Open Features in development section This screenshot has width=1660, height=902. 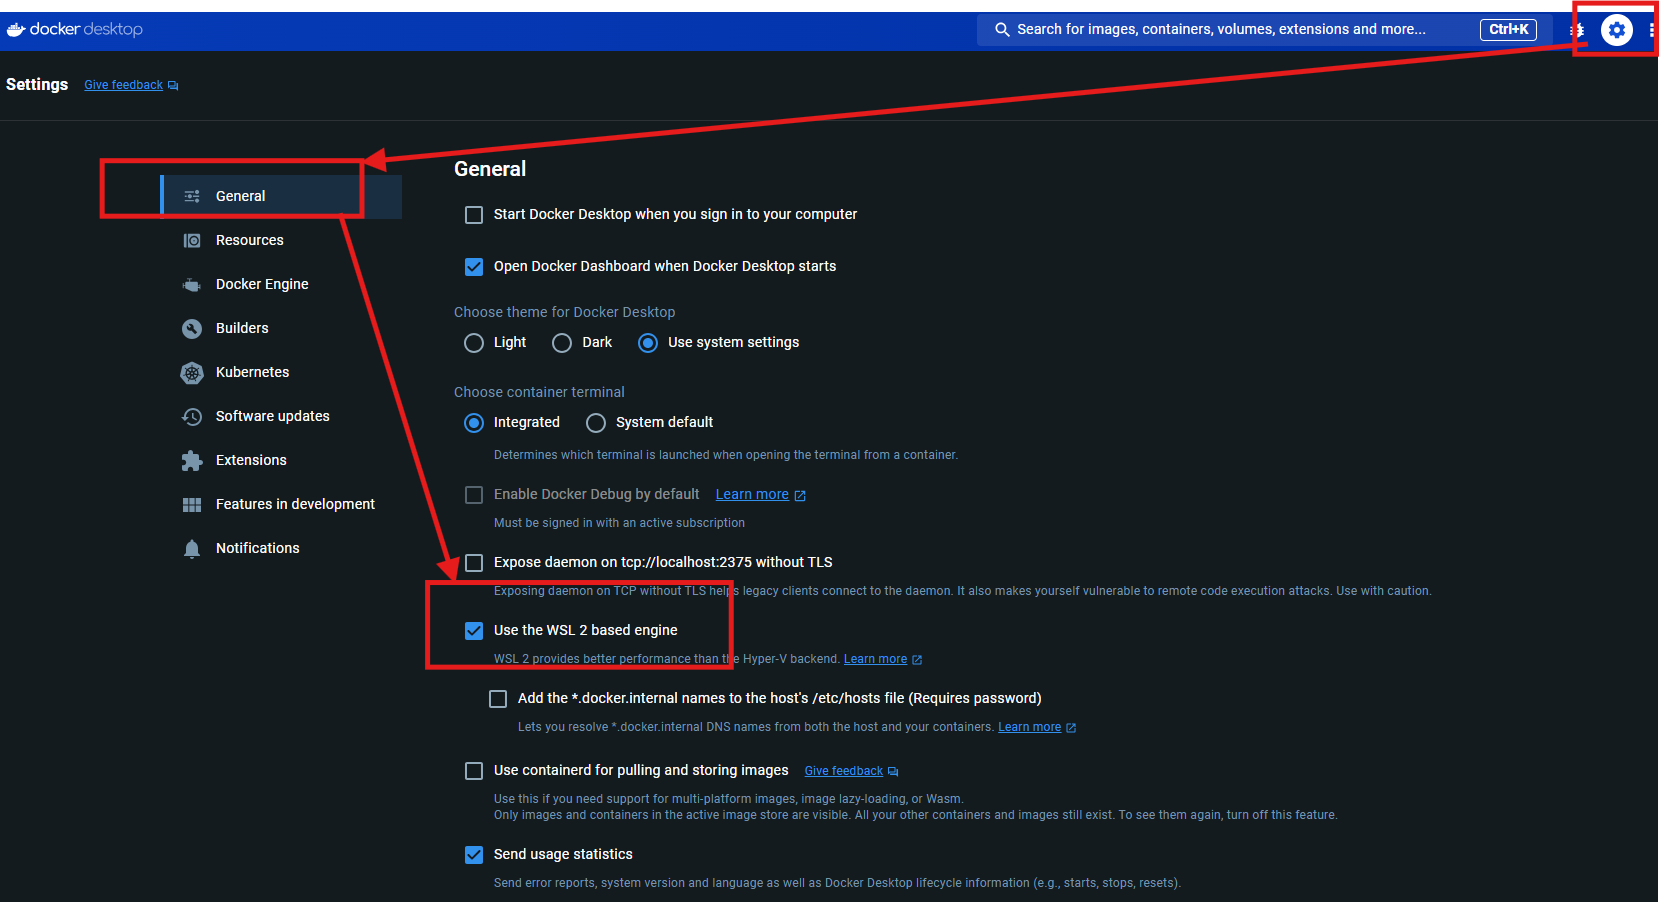[x=281, y=505]
